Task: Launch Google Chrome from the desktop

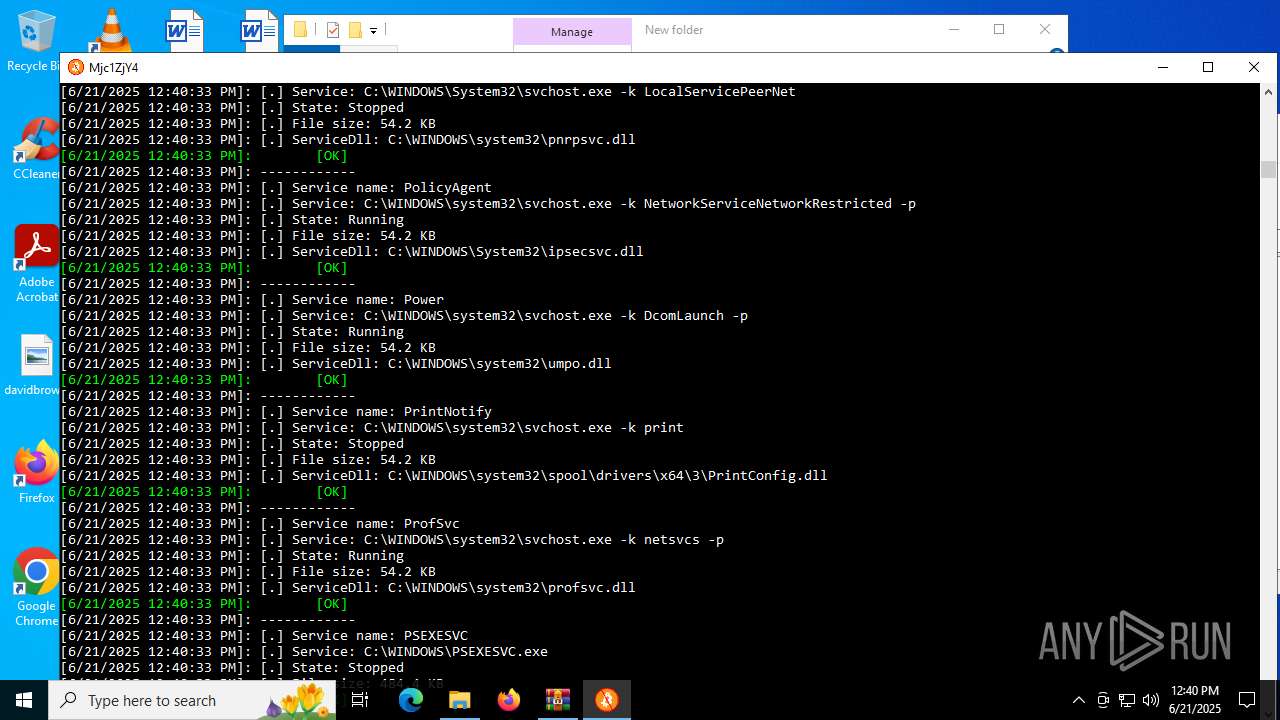Action: click(36, 588)
